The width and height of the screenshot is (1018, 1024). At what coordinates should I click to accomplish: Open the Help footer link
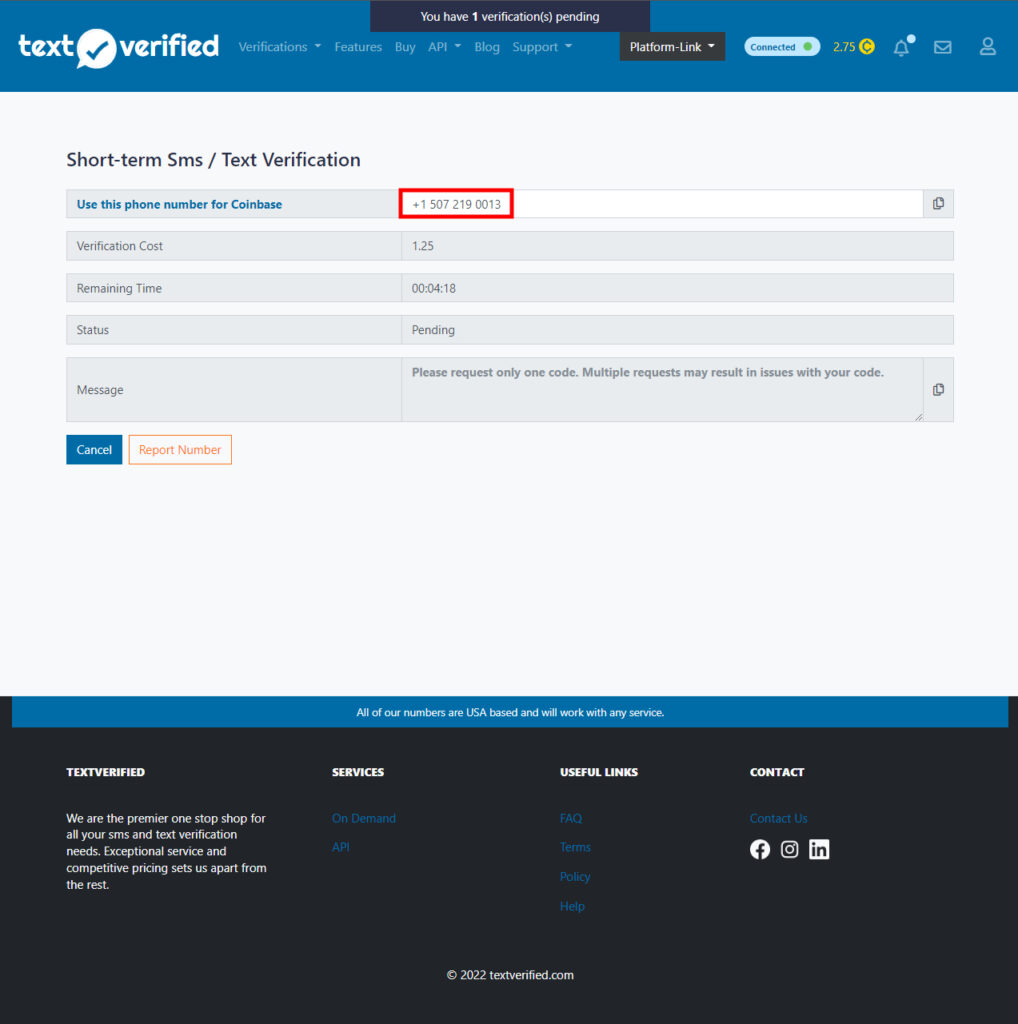pos(572,906)
